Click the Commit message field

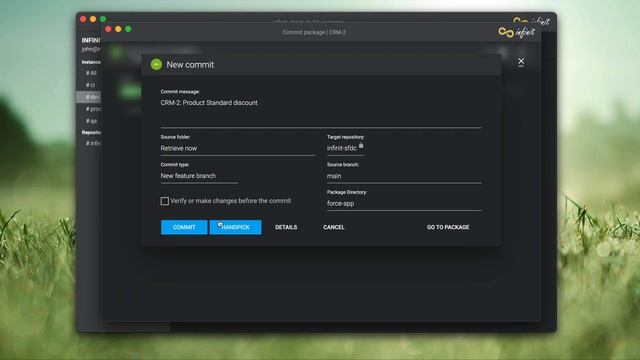[321, 112]
